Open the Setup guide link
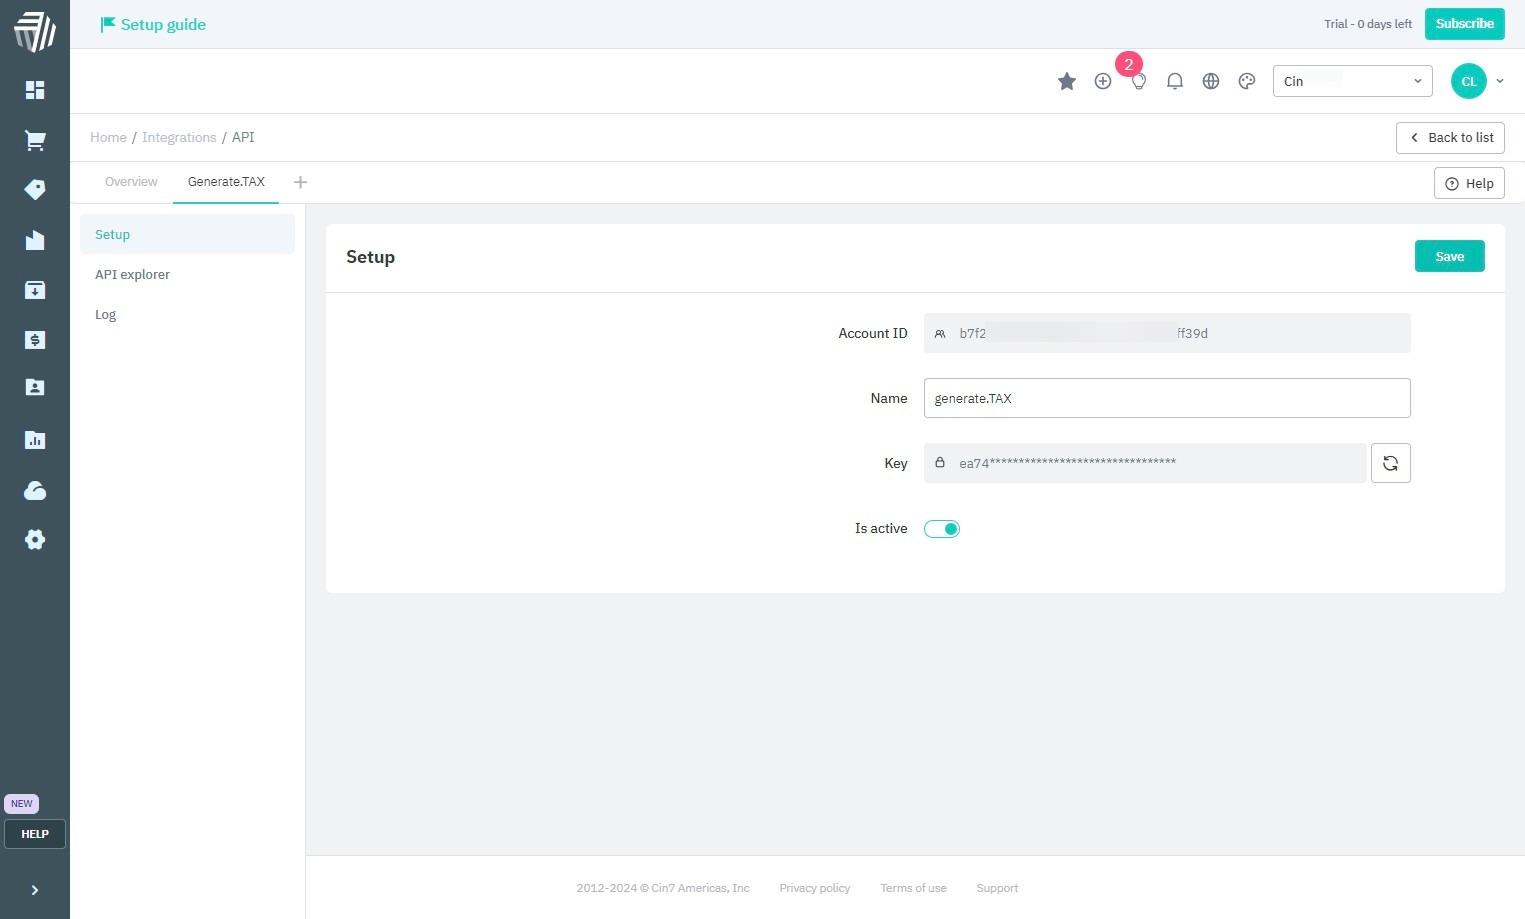Image resolution: width=1525 pixels, height=919 pixels. click(153, 24)
